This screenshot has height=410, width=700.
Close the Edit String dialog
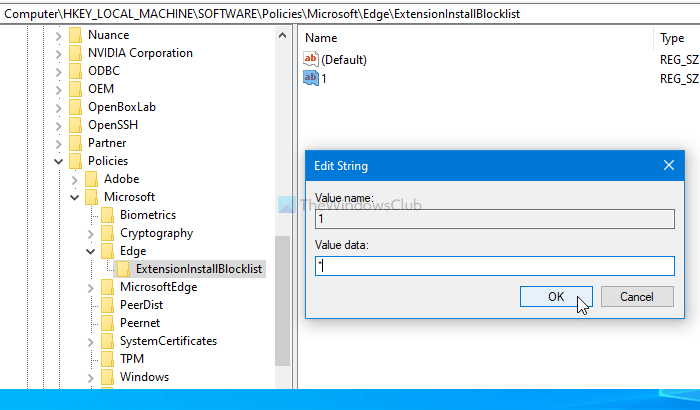[668, 165]
